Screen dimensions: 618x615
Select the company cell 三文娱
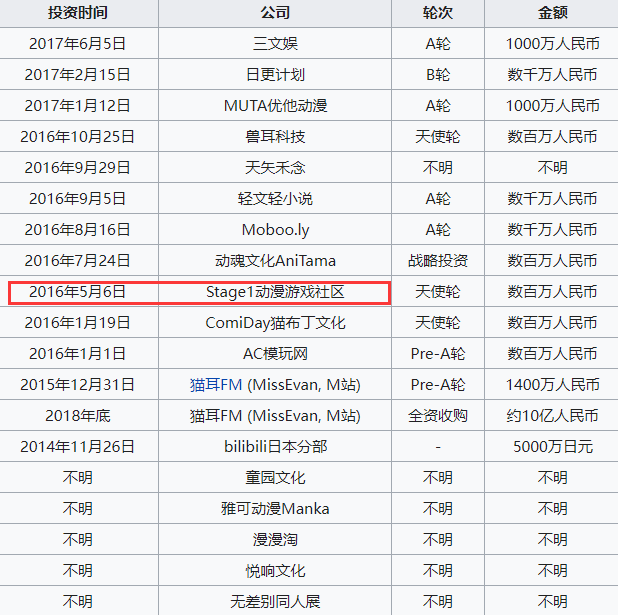coord(275,43)
